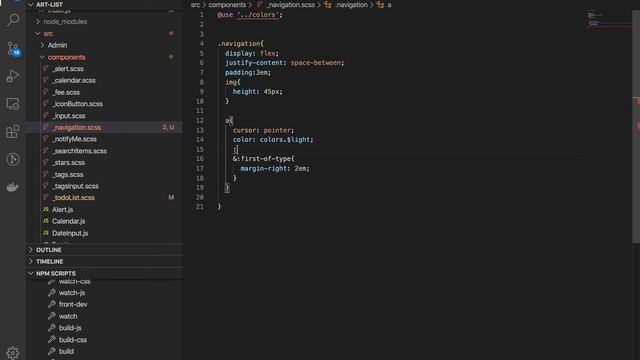
Task: Click the '../colors' import path
Action: coord(258,15)
